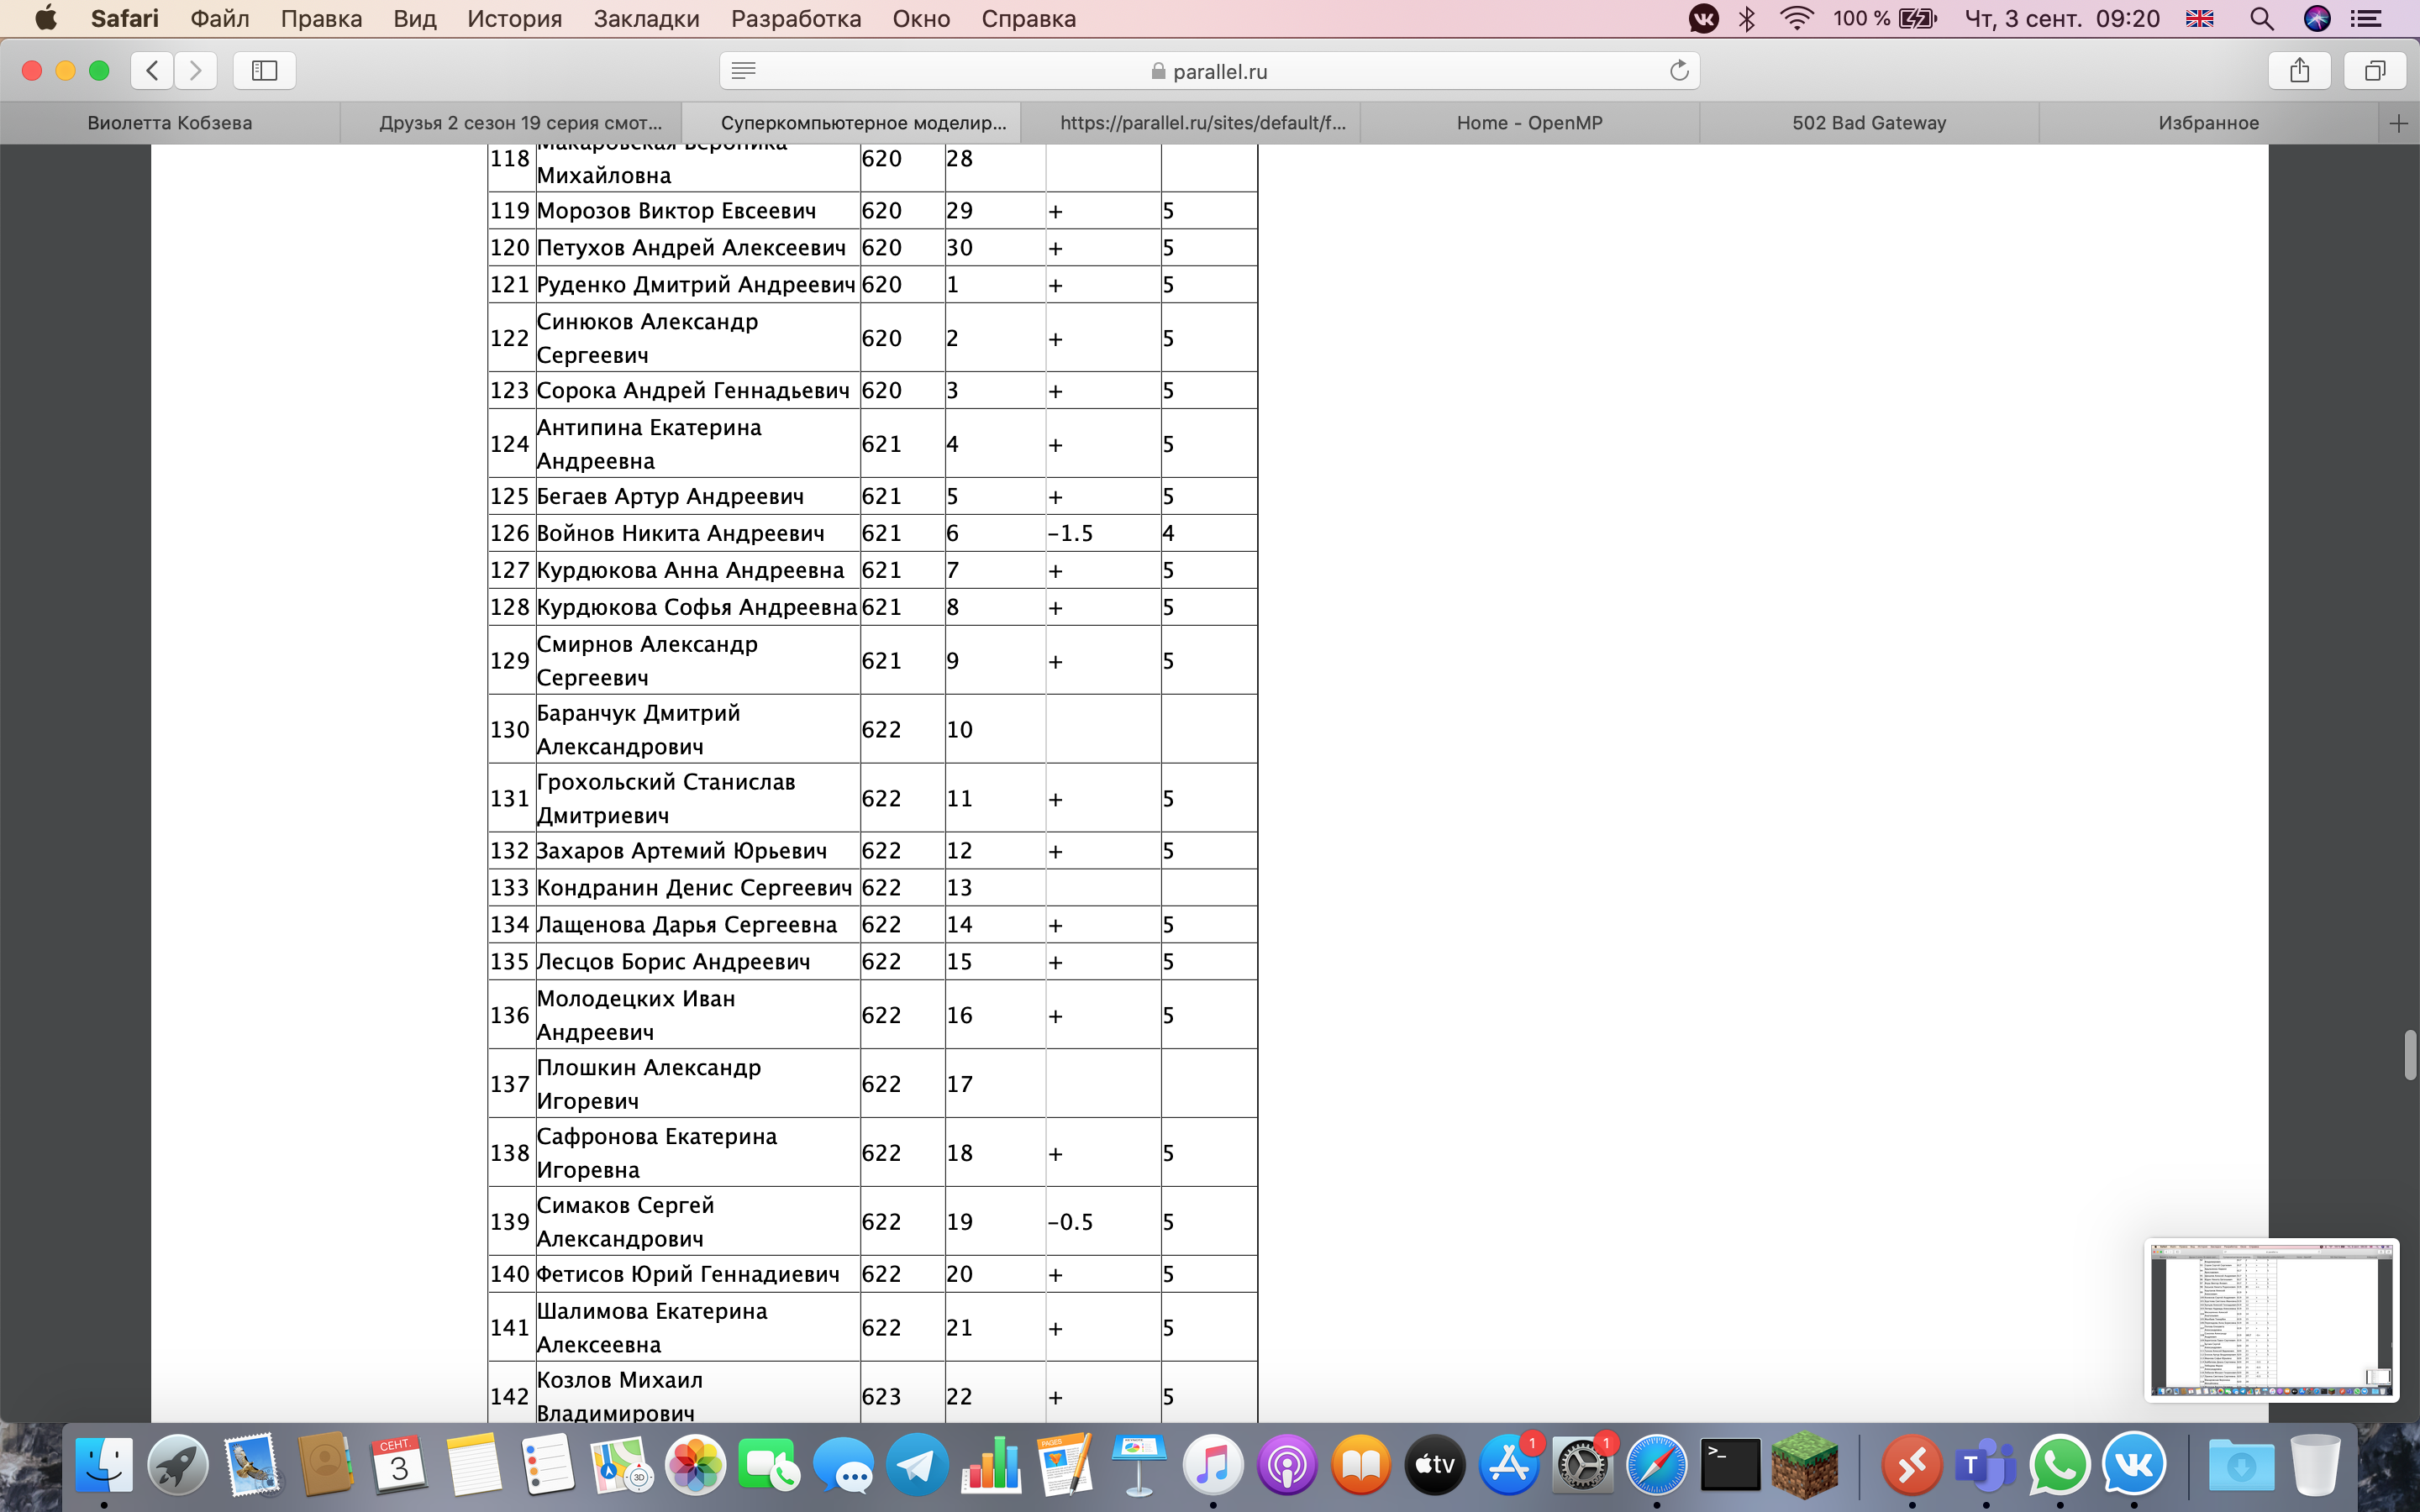This screenshot has width=2420, height=1512.
Task: Open the Trash in the Dock
Action: (2315, 1465)
